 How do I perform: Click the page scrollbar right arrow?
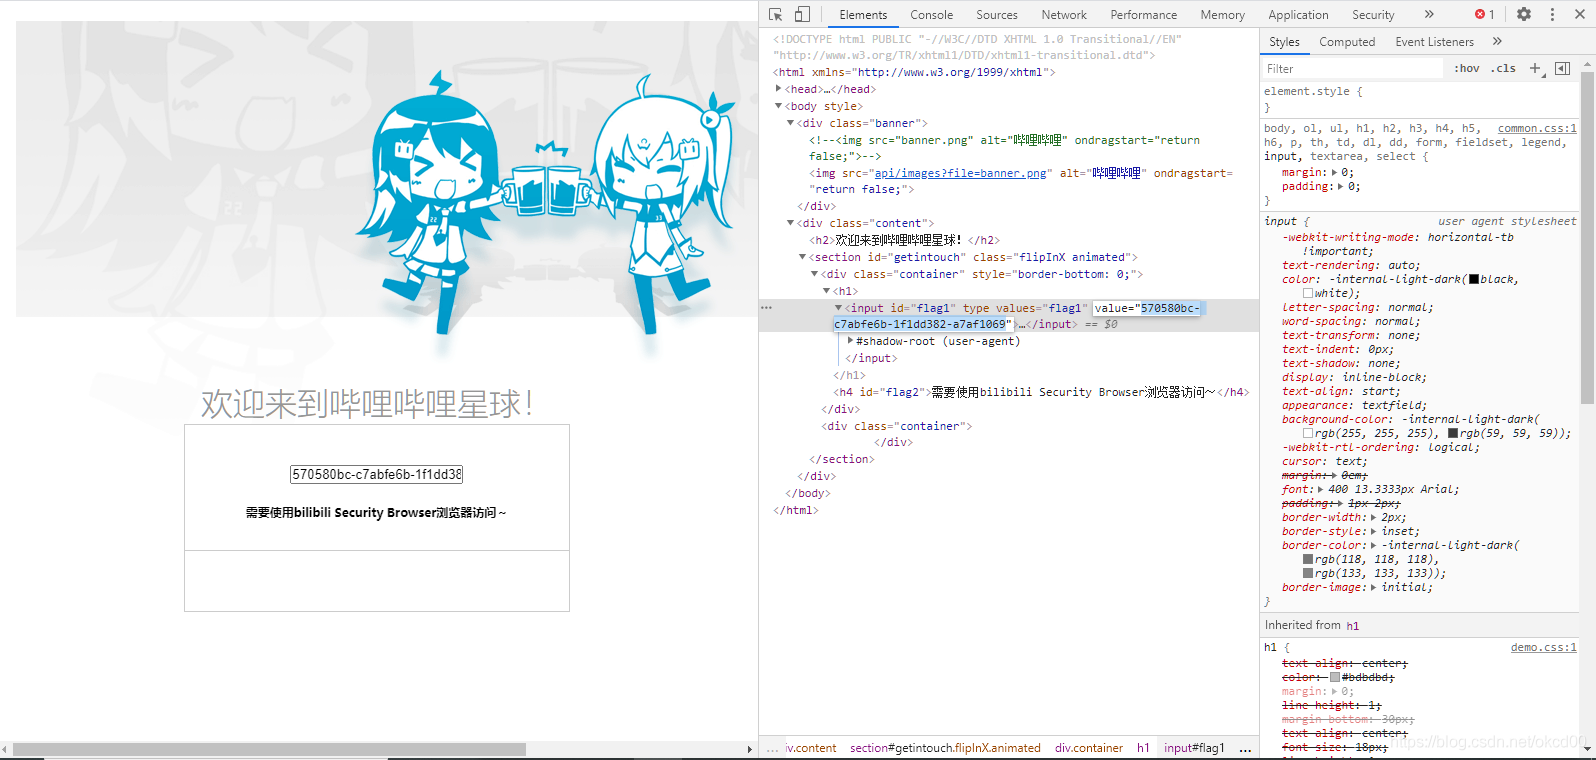click(750, 749)
